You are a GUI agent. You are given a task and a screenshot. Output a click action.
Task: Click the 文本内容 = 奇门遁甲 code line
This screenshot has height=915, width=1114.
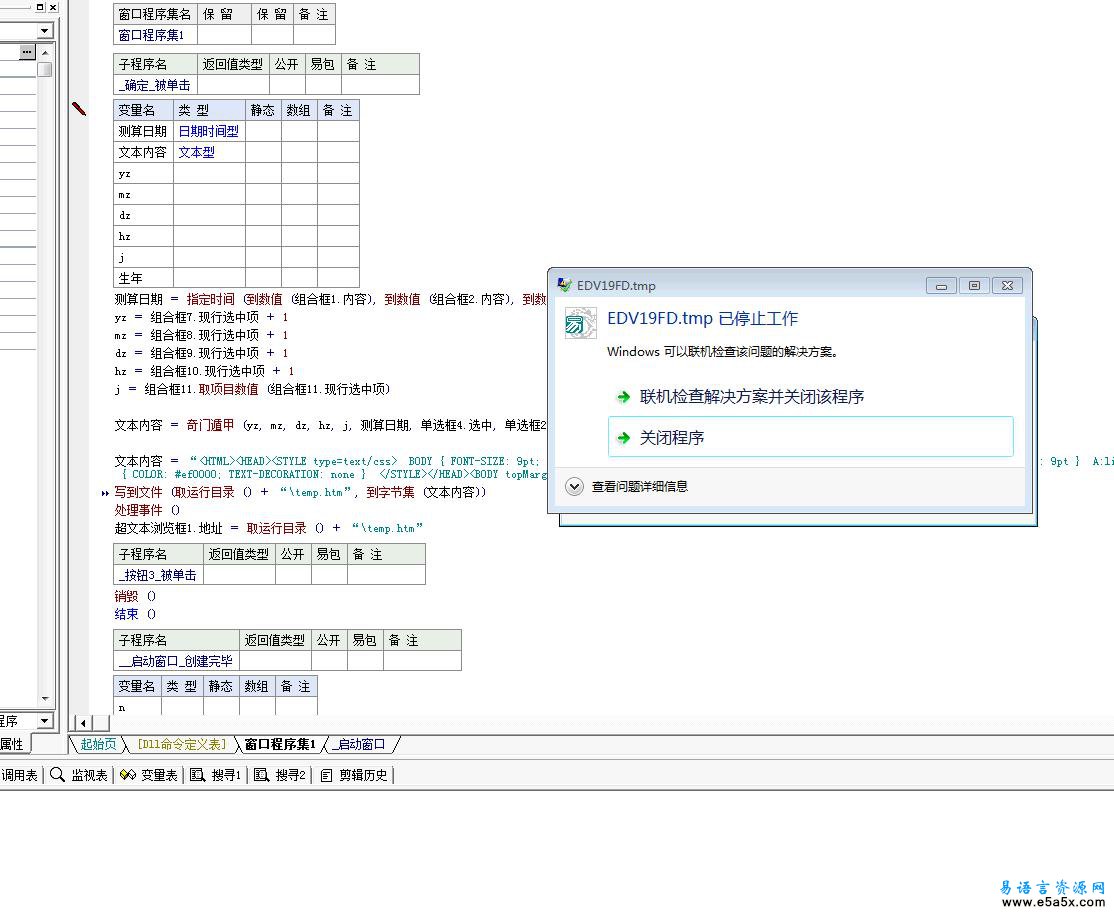click(330, 425)
